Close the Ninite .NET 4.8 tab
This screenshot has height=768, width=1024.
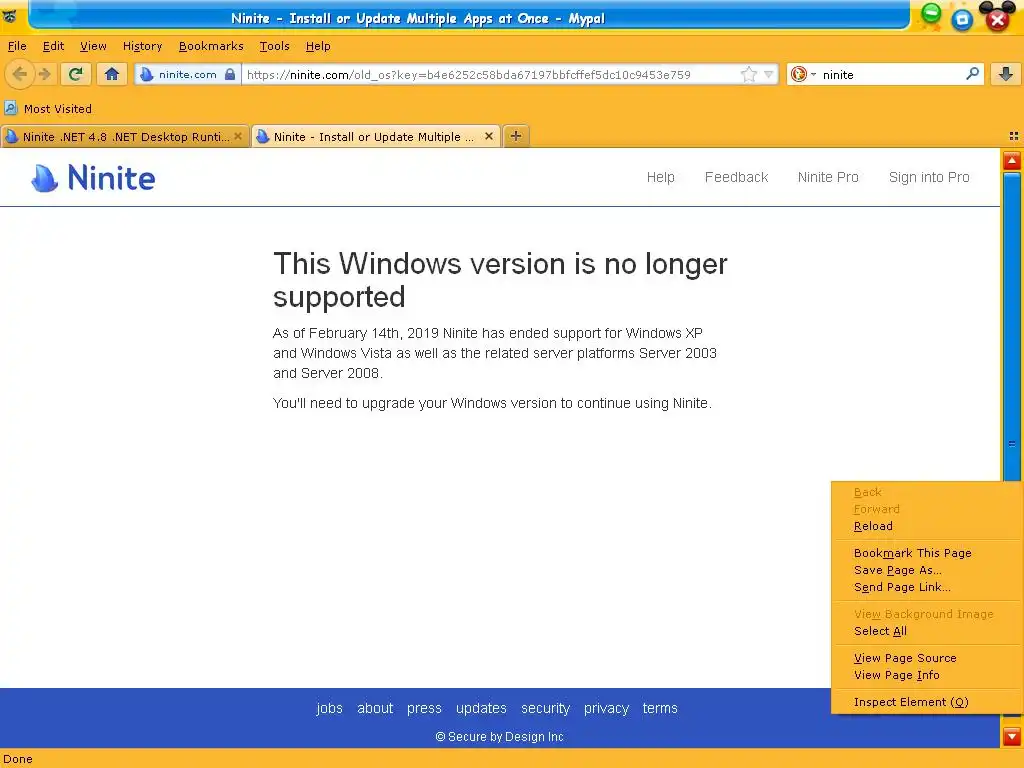[238, 136]
